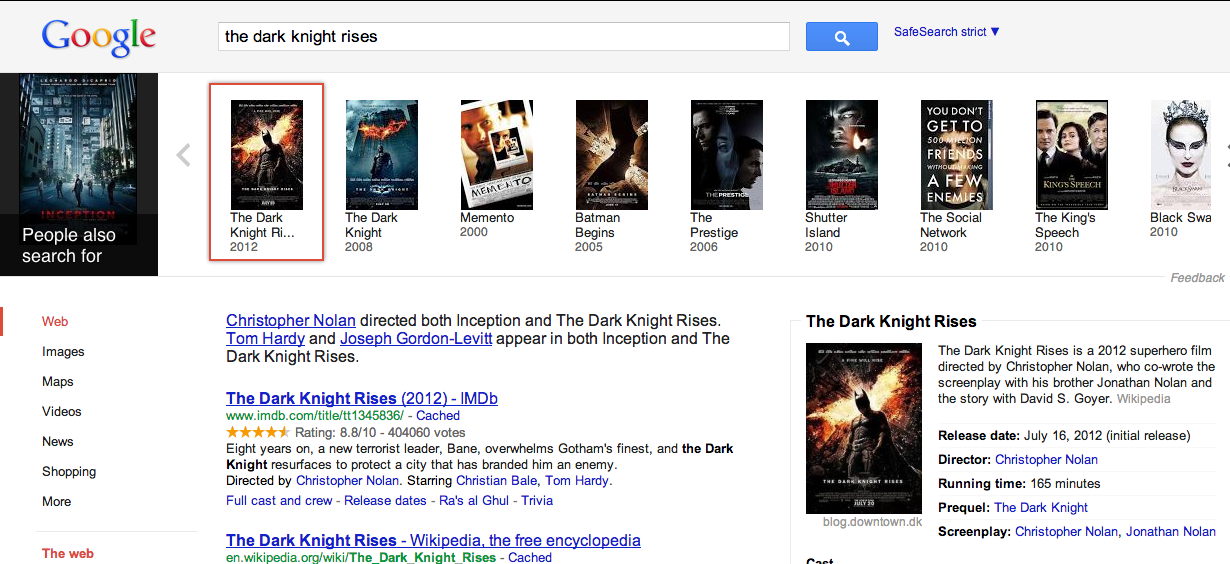Image resolution: width=1230 pixels, height=564 pixels.
Task: Switch to Shopping results
Action: (69, 472)
